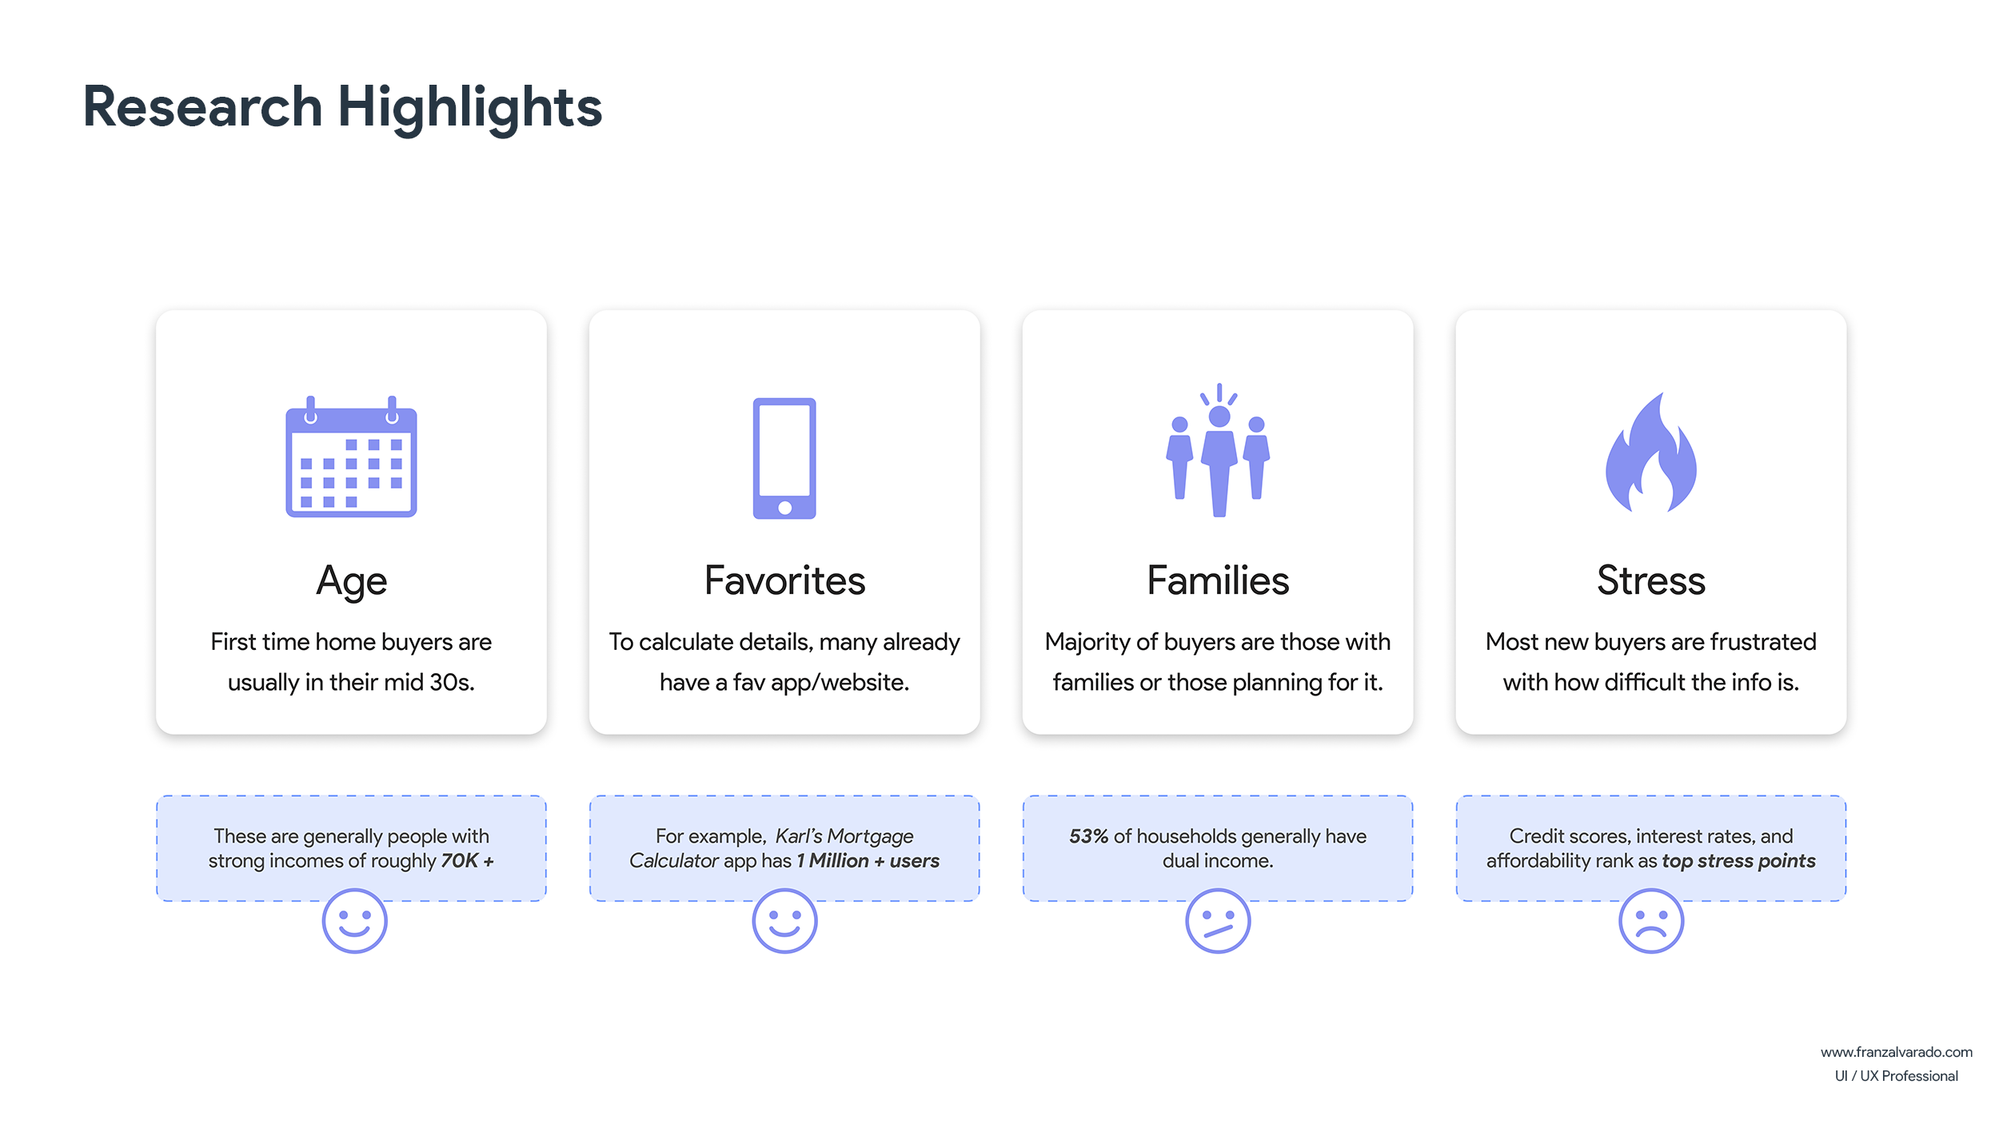1999x1124 pixels.
Task: Select the Families card heading
Action: click(x=1218, y=580)
